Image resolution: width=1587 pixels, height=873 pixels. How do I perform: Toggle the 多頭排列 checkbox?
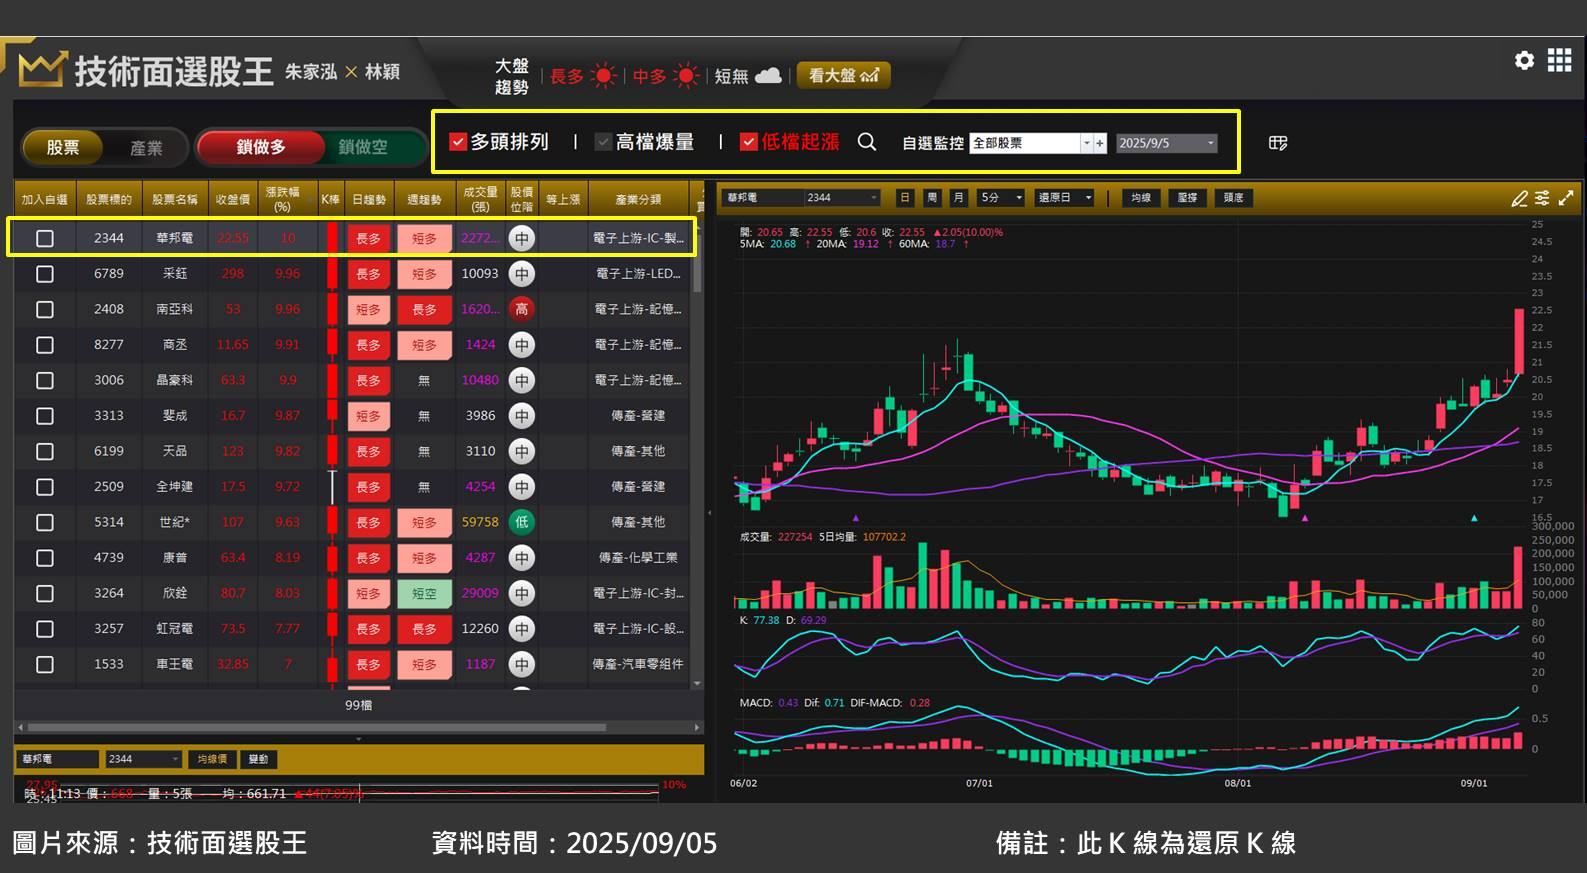pyautogui.click(x=458, y=142)
